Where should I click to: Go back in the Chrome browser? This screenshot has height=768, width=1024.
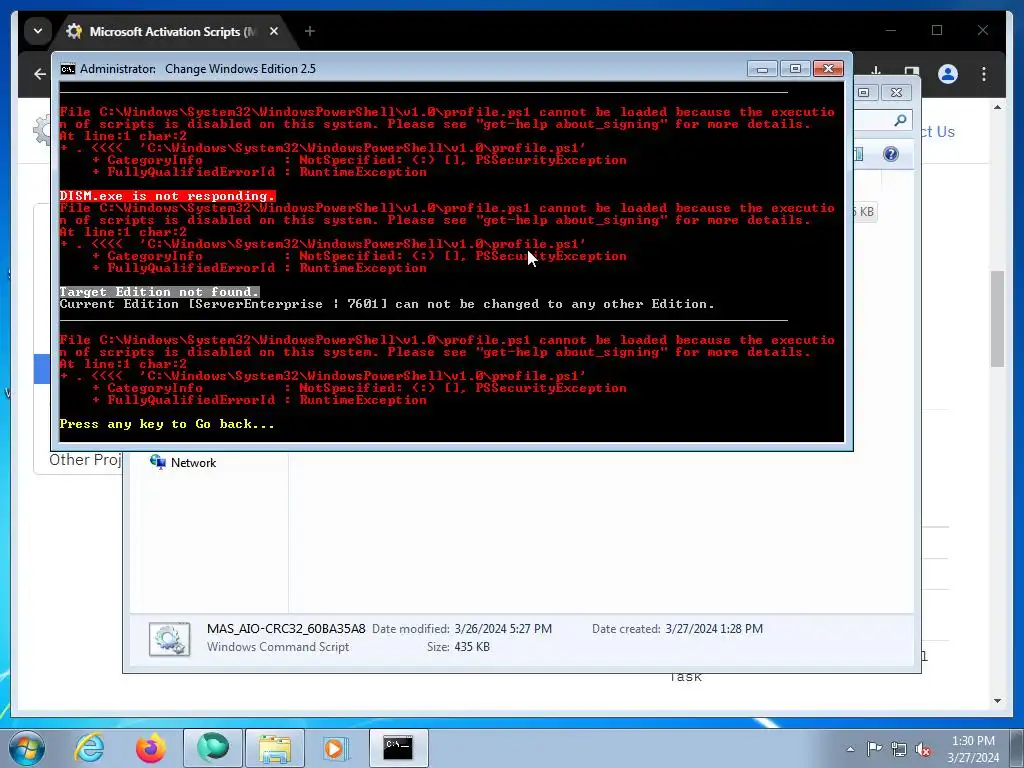[40, 74]
